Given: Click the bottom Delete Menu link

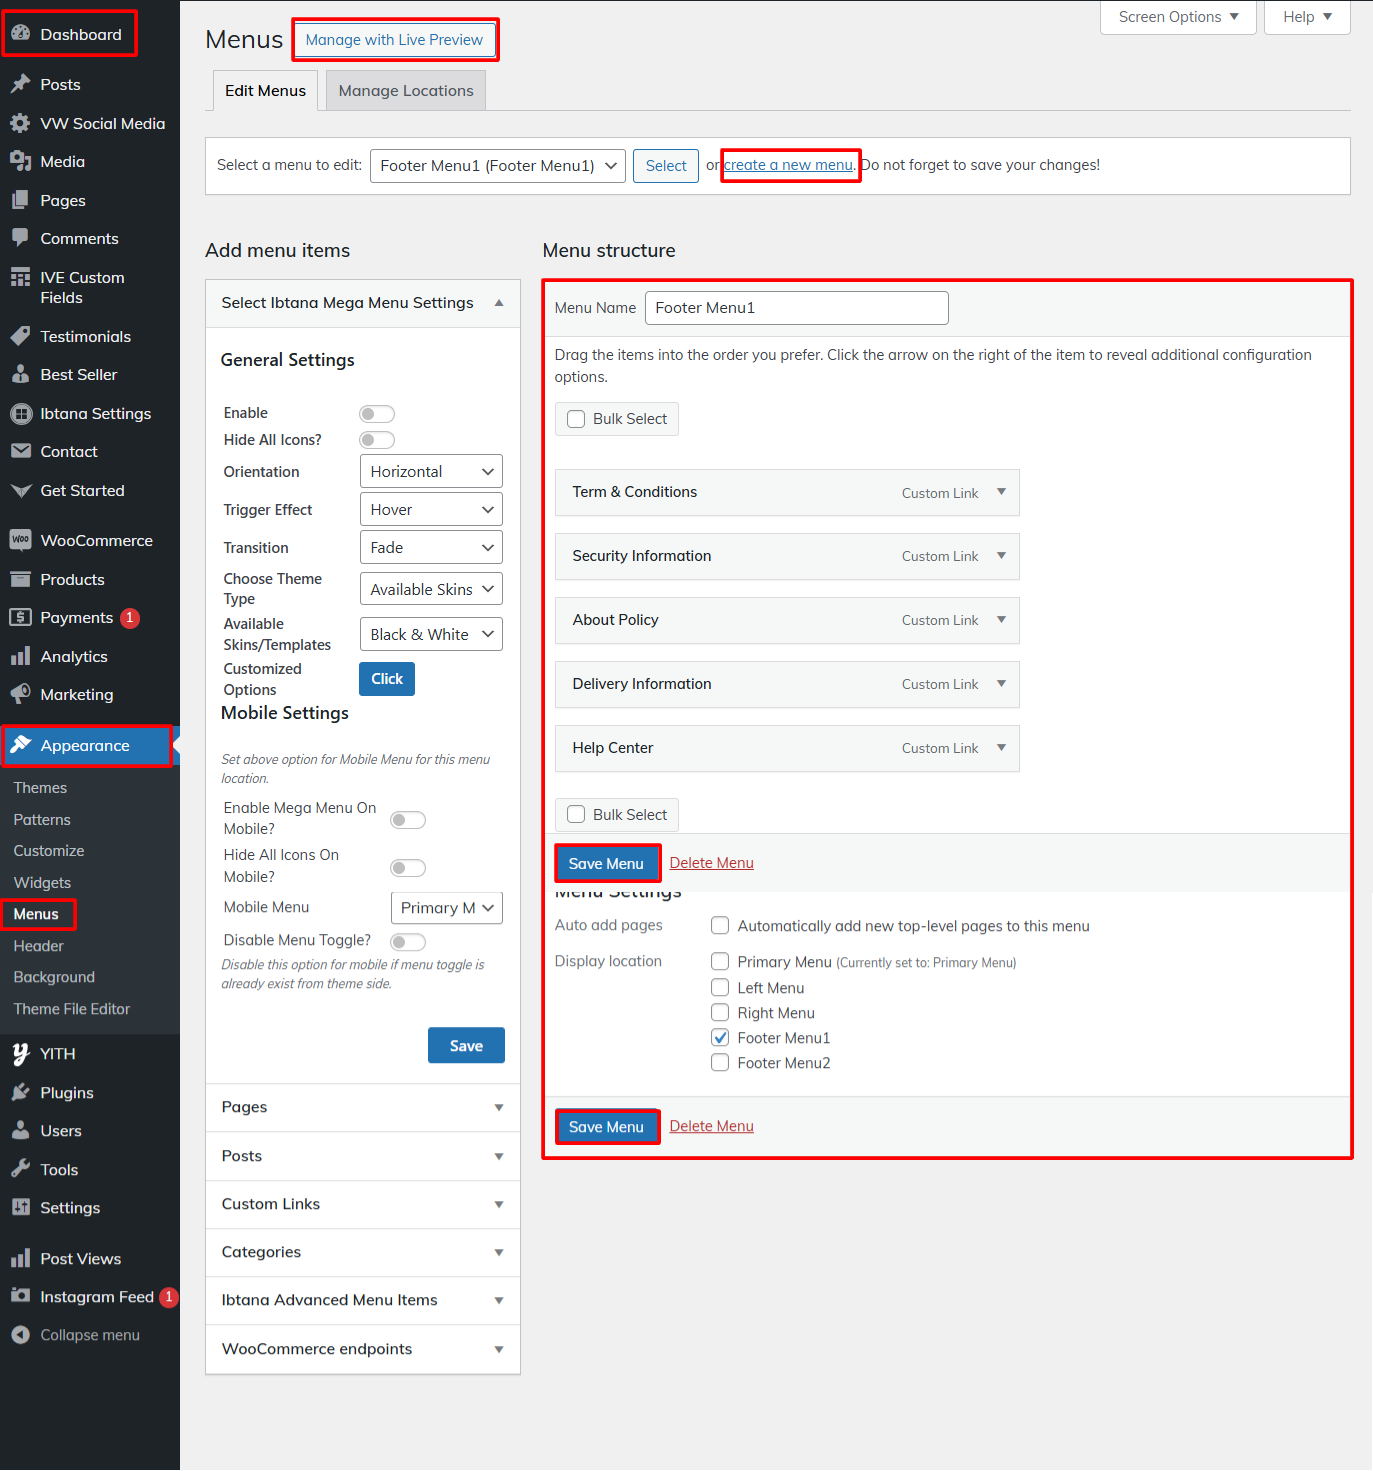Looking at the screenshot, I should coord(711,1126).
